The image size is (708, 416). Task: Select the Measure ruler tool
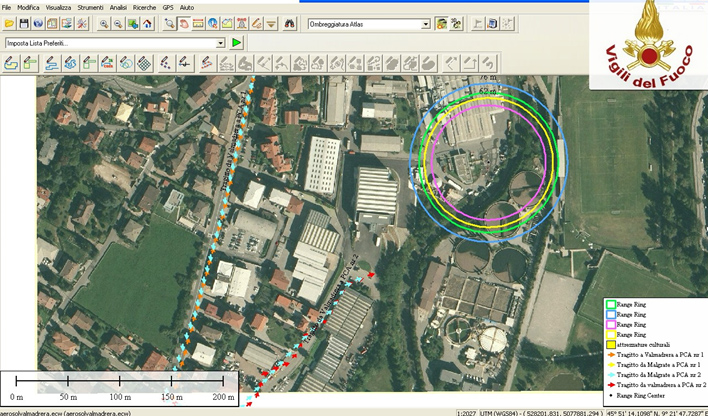(x=199, y=23)
